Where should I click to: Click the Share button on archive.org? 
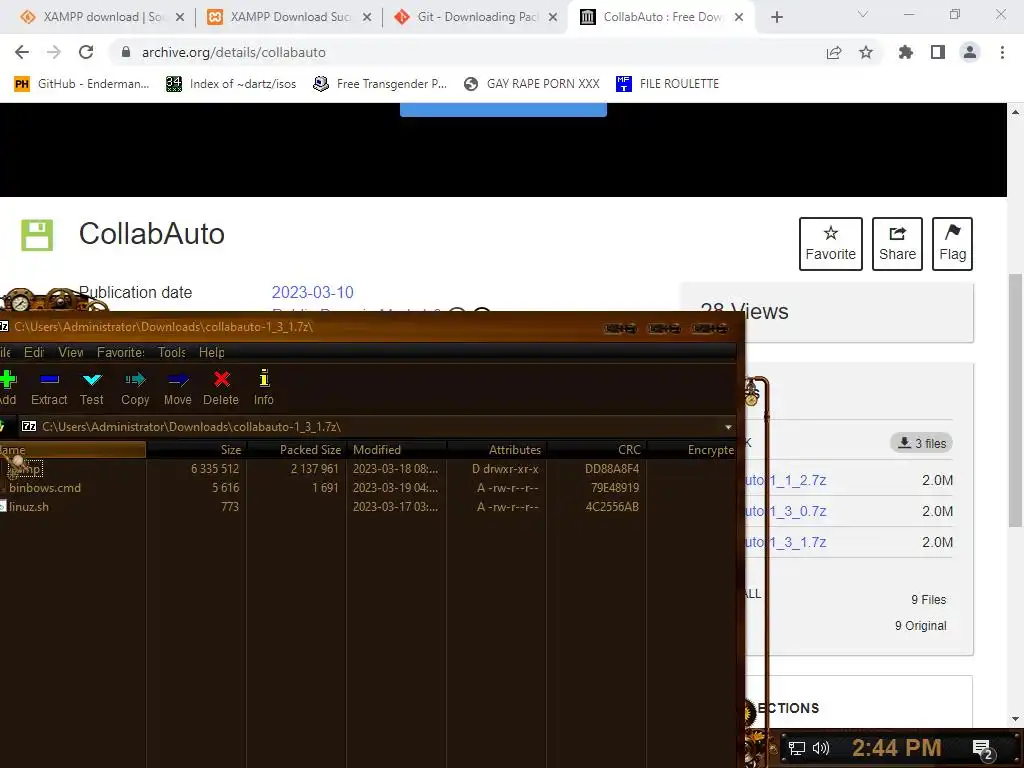pos(897,244)
